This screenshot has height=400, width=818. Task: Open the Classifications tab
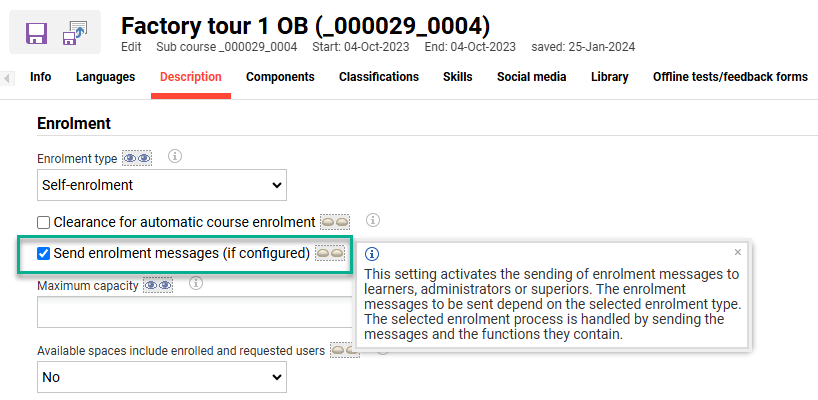pyautogui.click(x=378, y=77)
